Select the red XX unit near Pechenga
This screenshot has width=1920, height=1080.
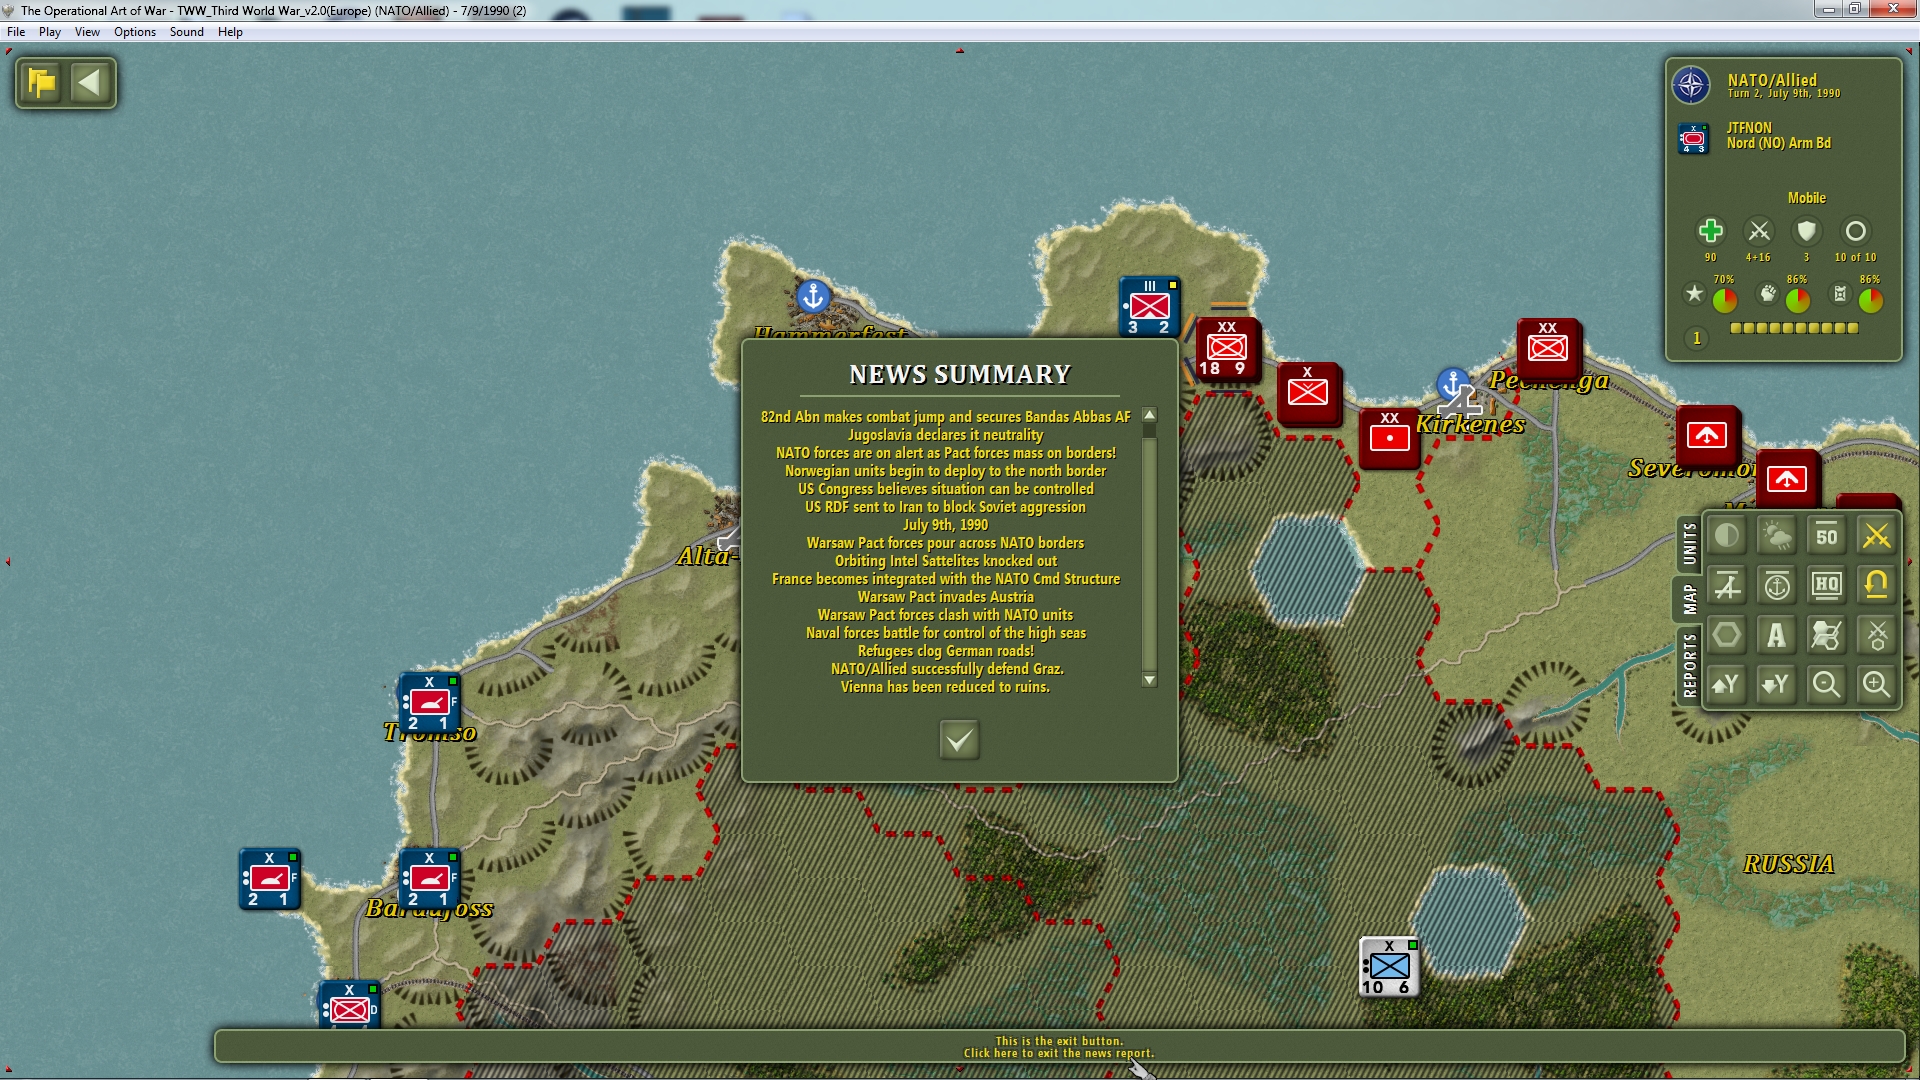point(1548,348)
